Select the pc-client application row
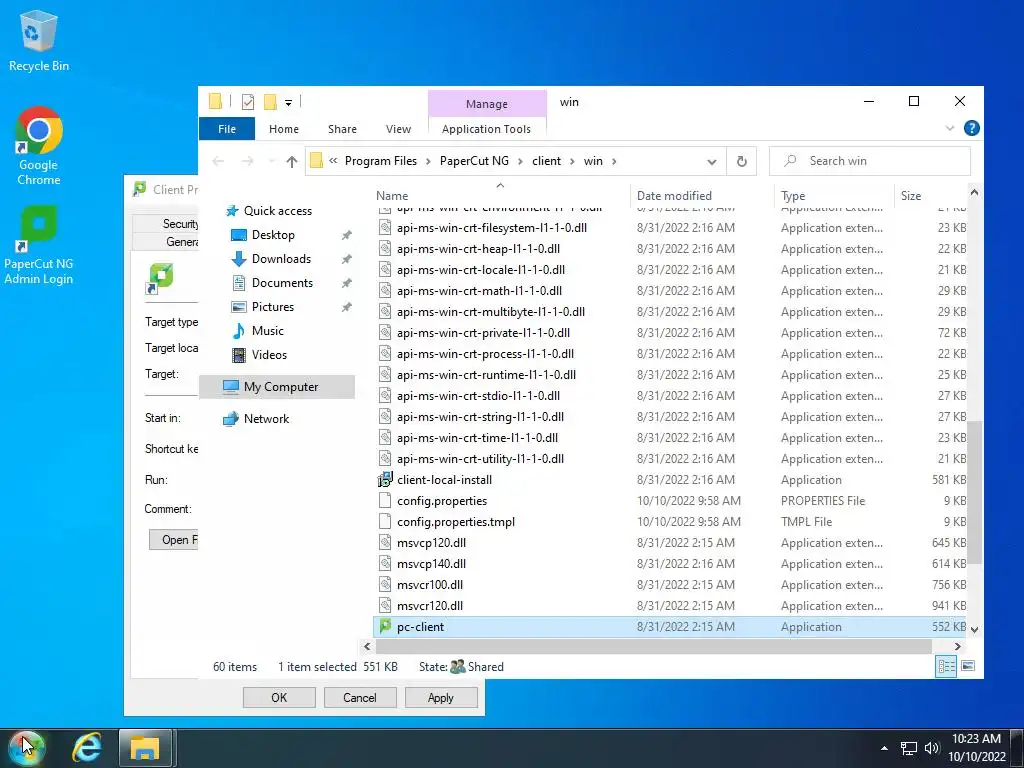 click(x=669, y=627)
